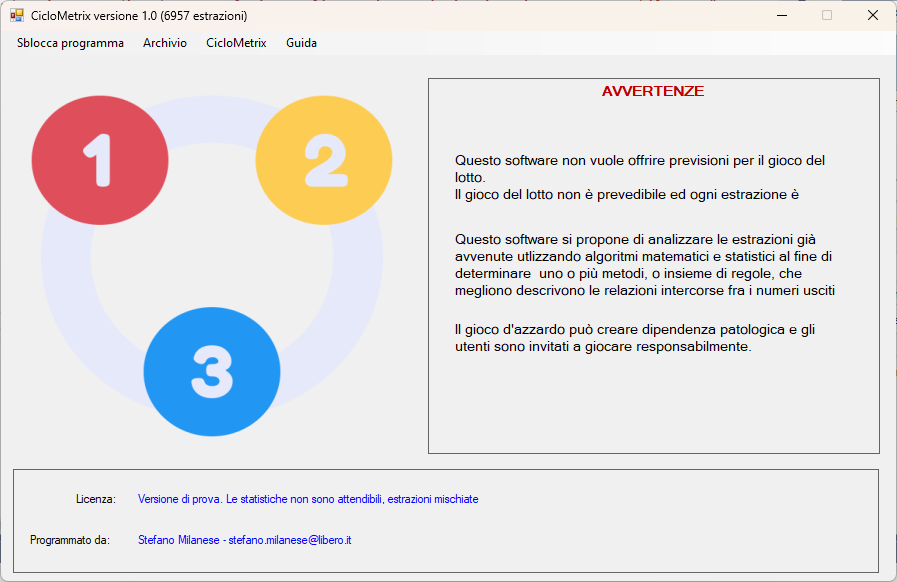
Task: Click the CicloMetrix app icon in title bar
Action: [x=17, y=15]
